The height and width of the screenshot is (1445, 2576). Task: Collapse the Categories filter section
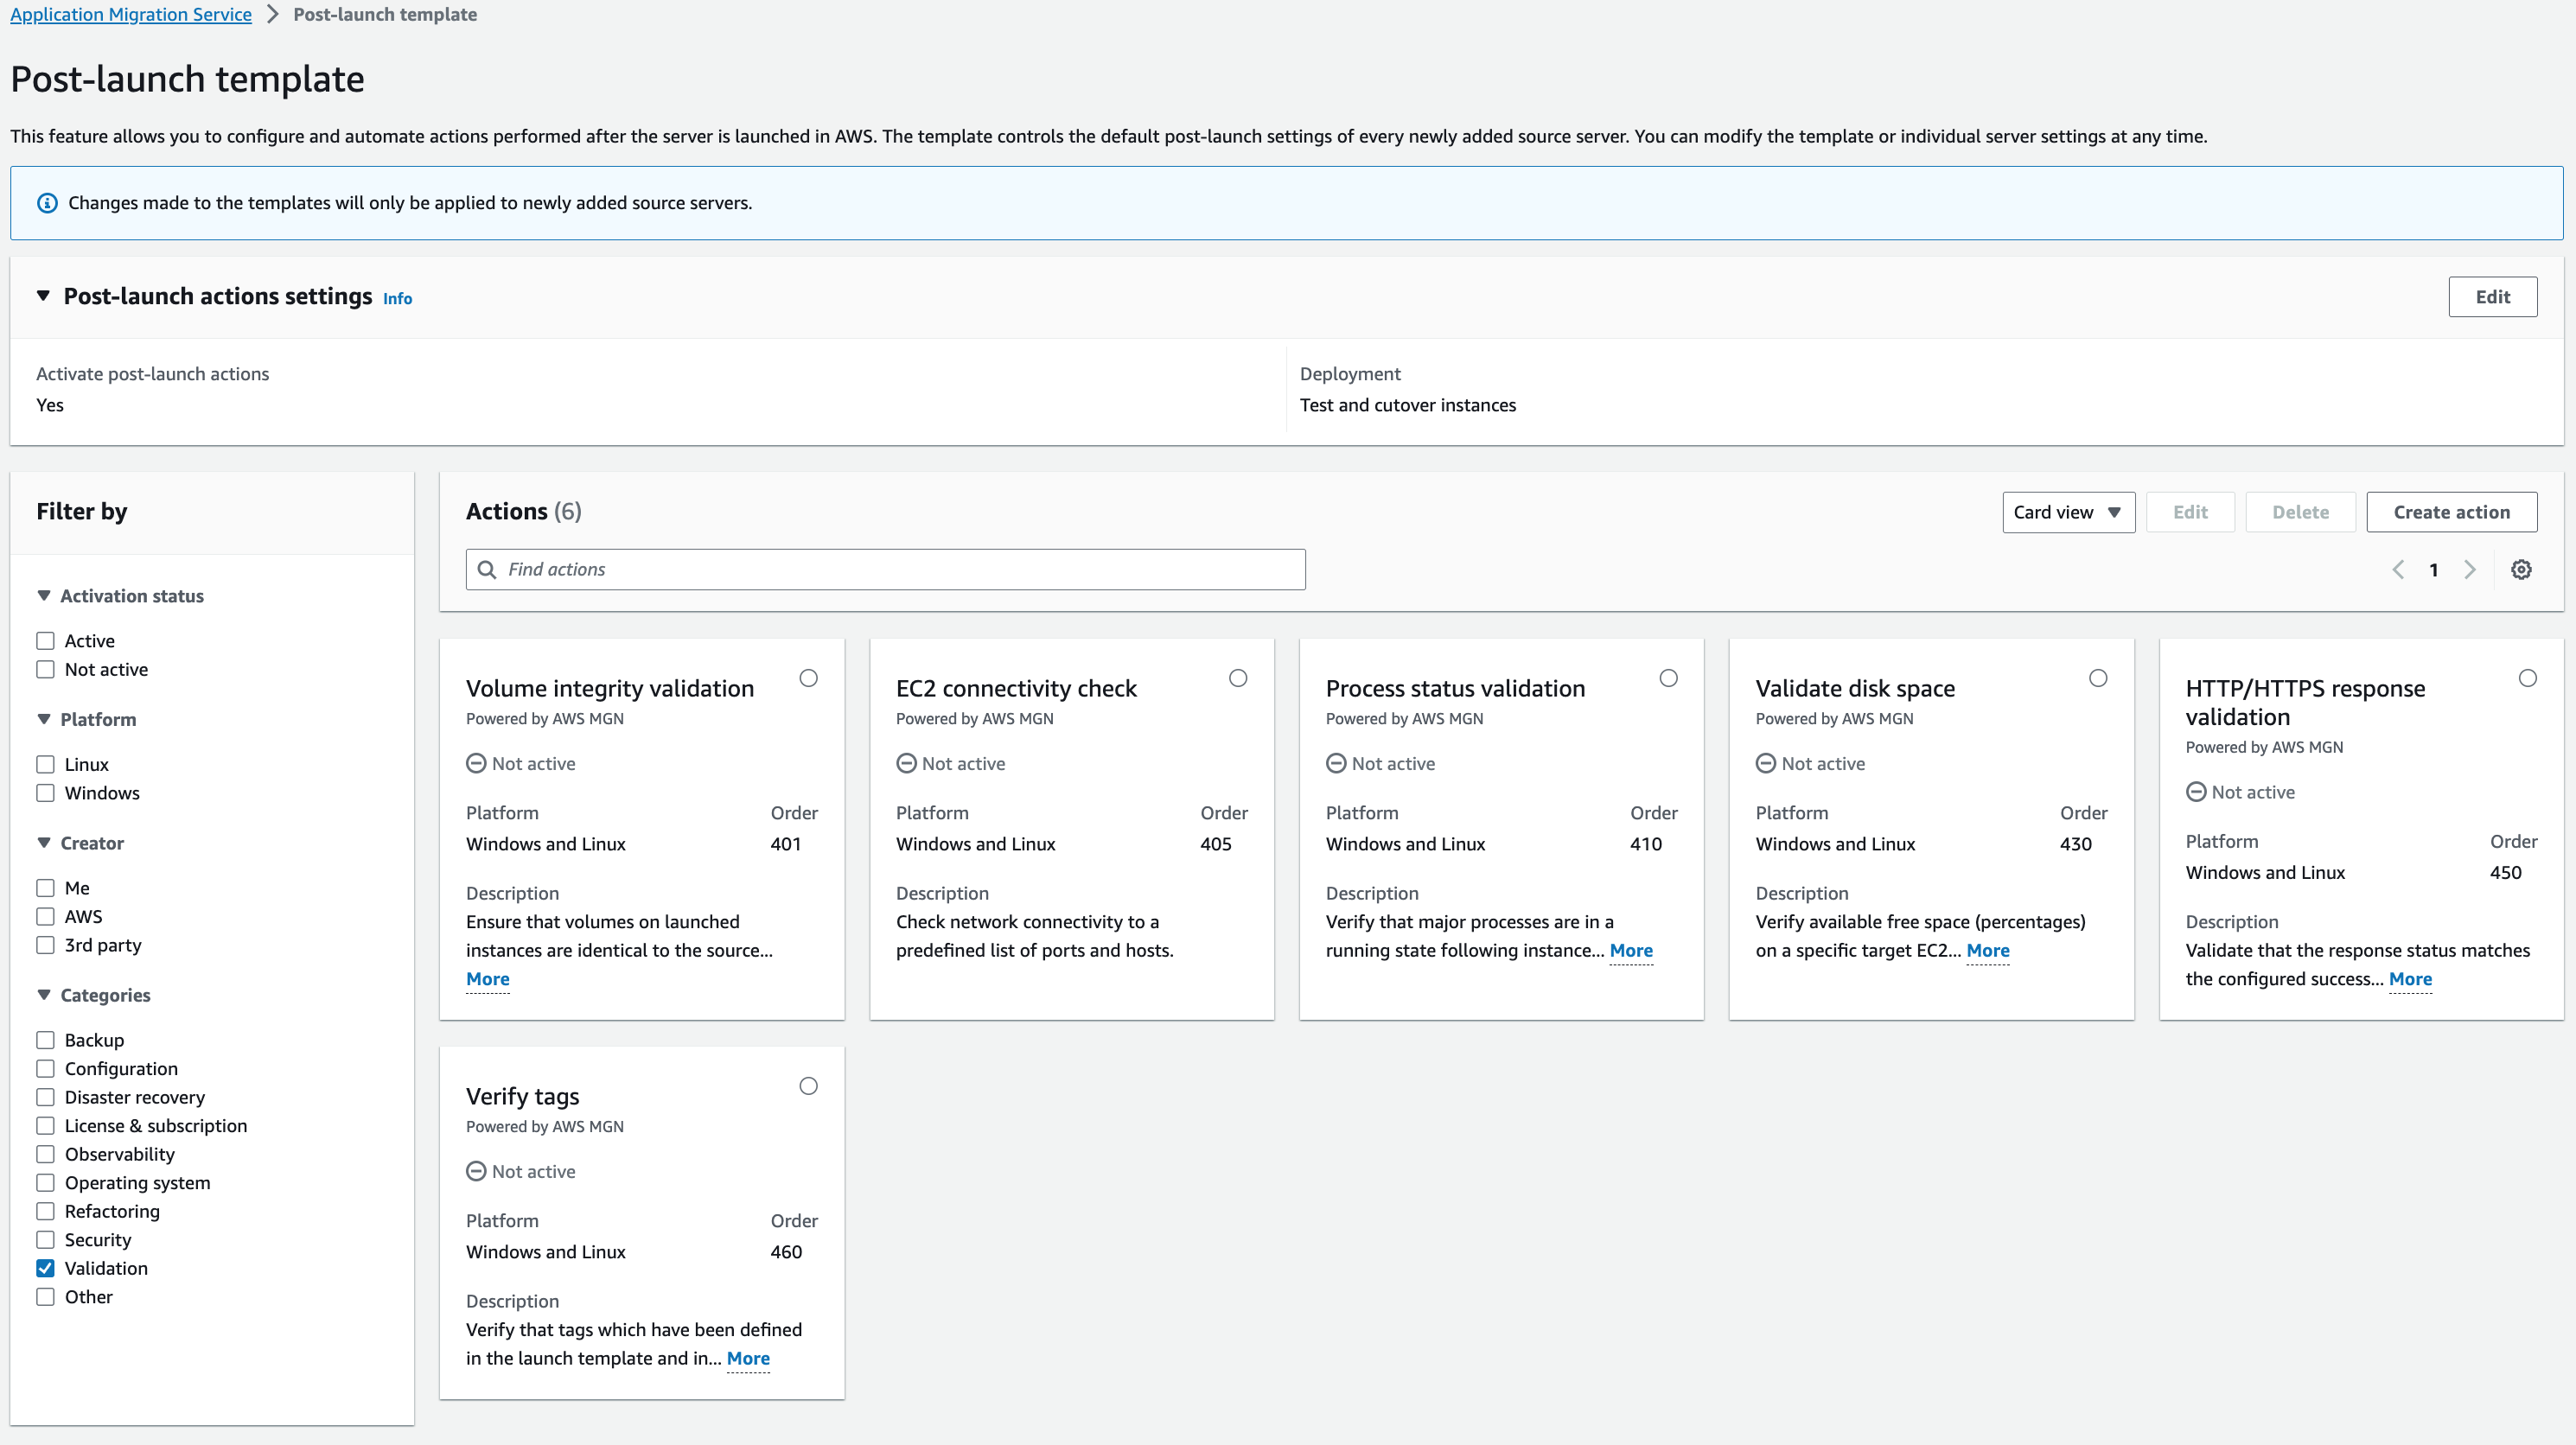tap(44, 994)
